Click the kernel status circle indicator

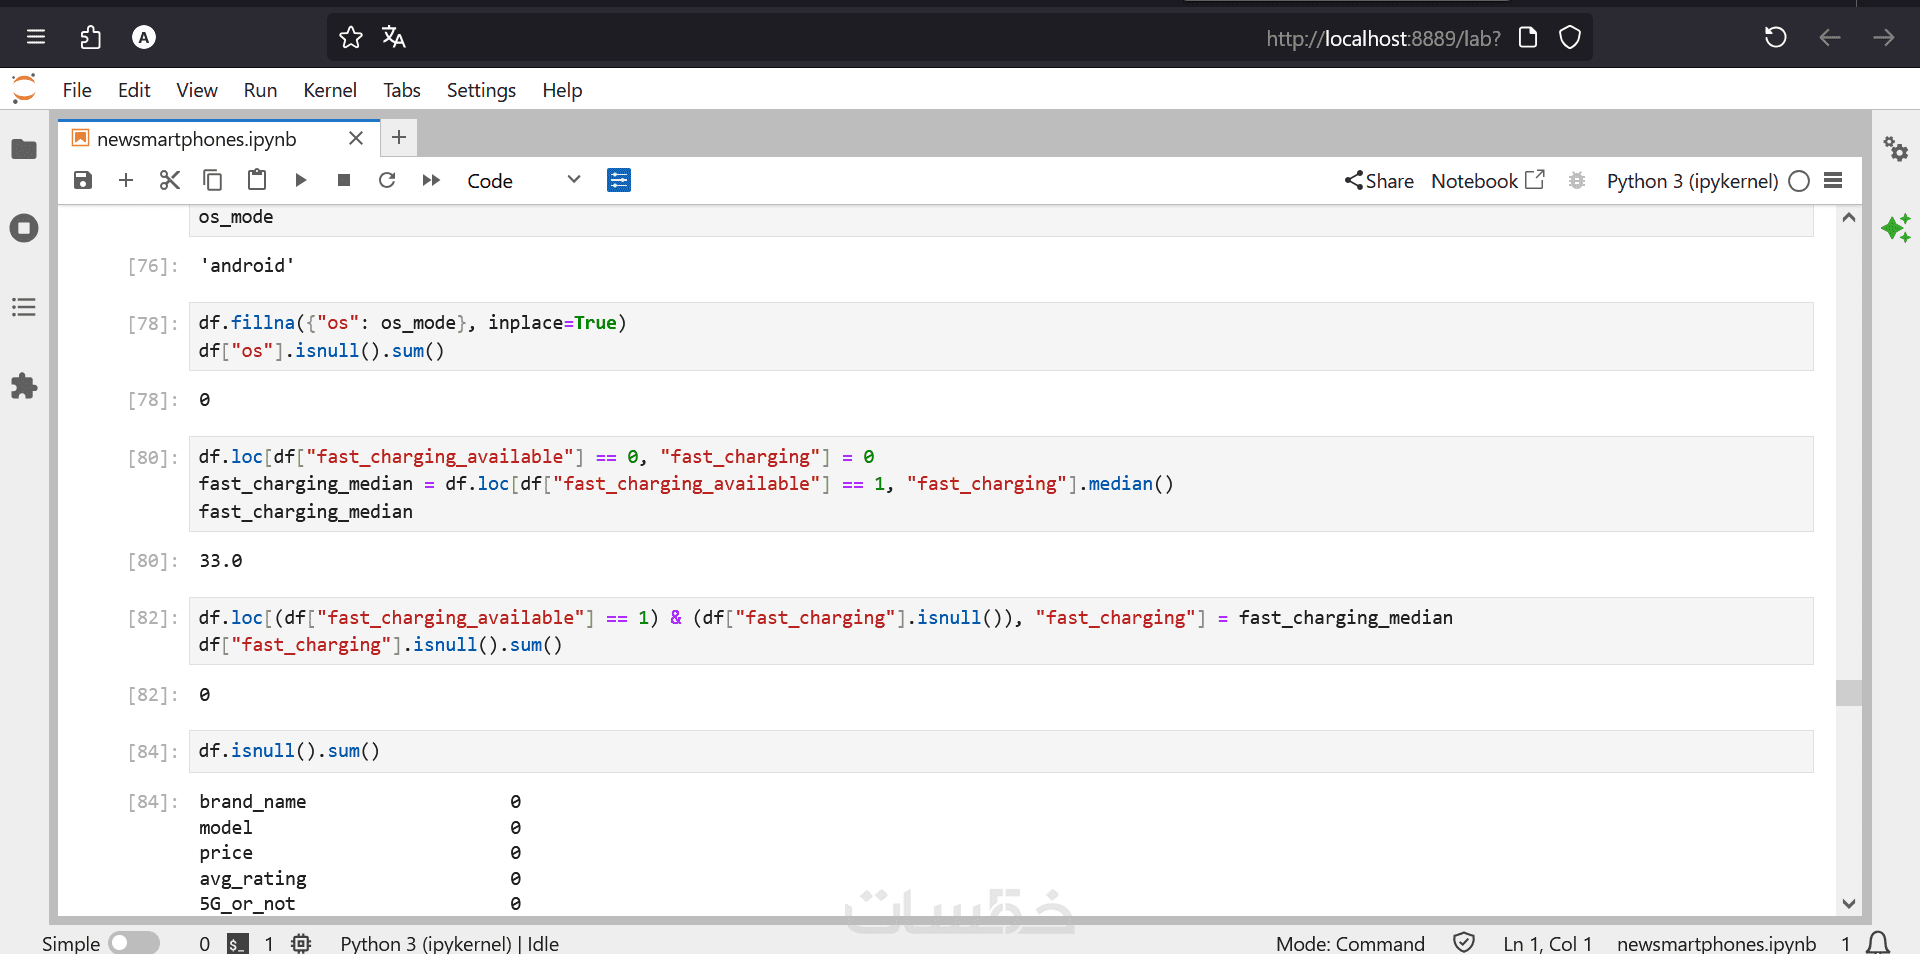coord(1799,181)
